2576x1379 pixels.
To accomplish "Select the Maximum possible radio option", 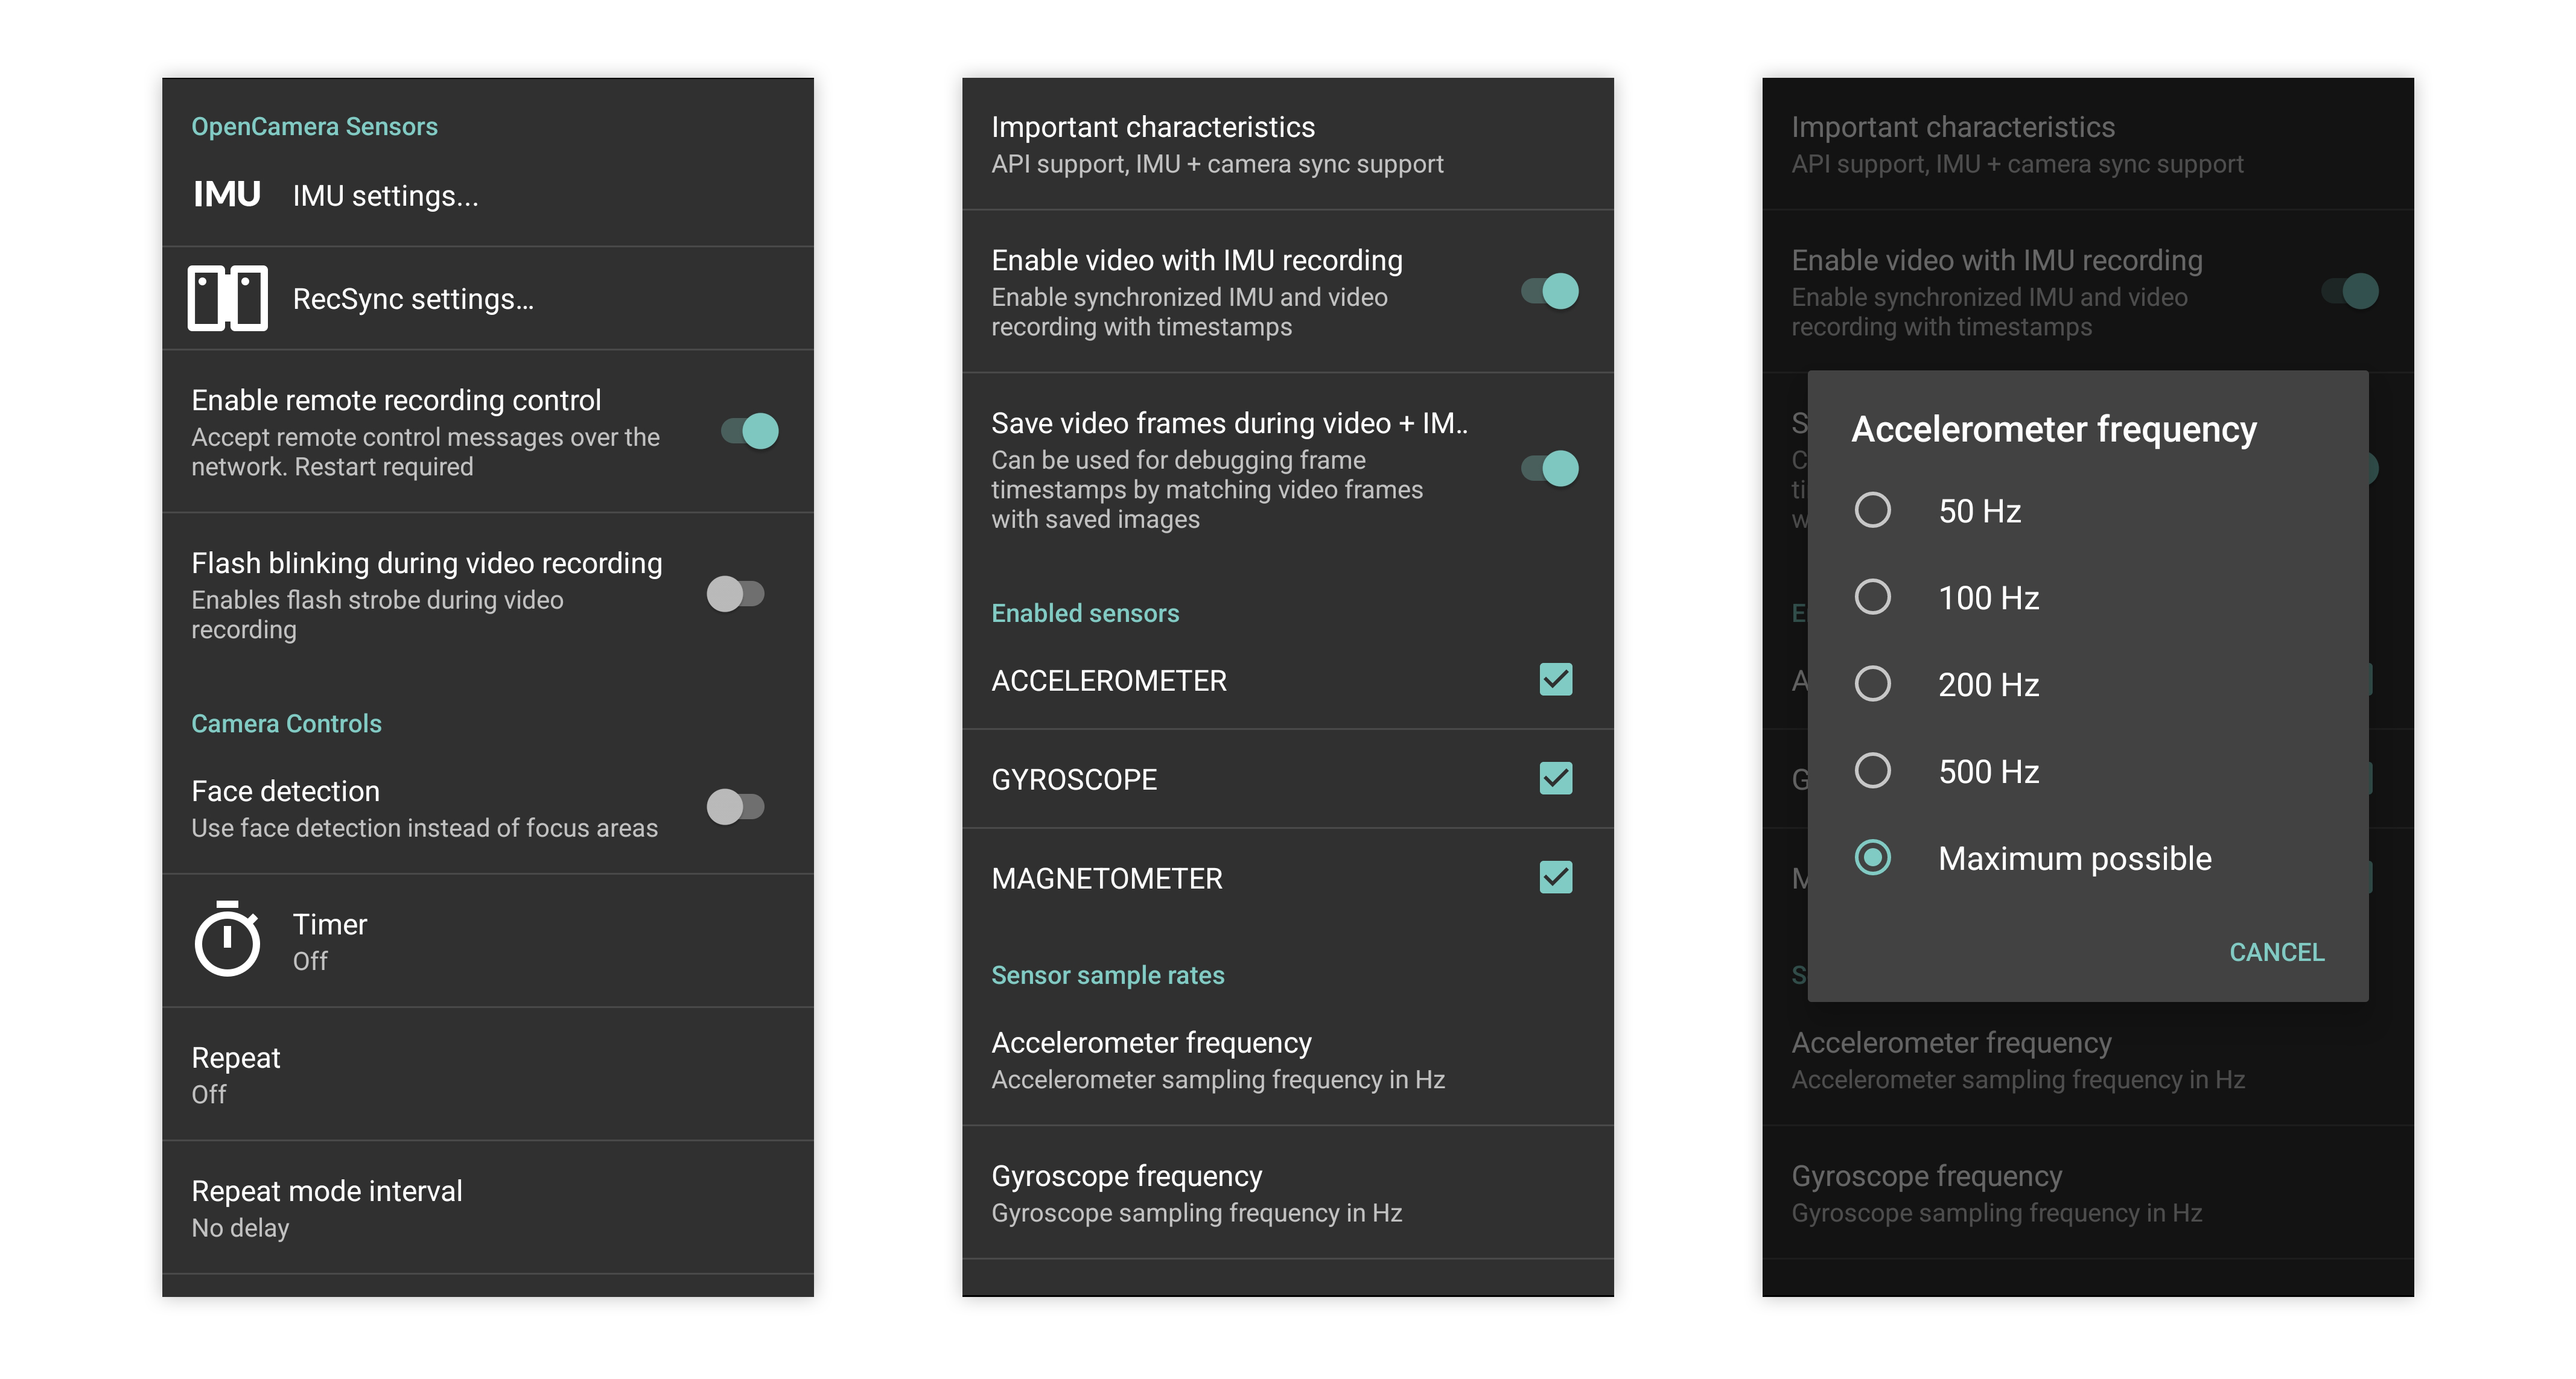I will pyautogui.click(x=1872, y=857).
